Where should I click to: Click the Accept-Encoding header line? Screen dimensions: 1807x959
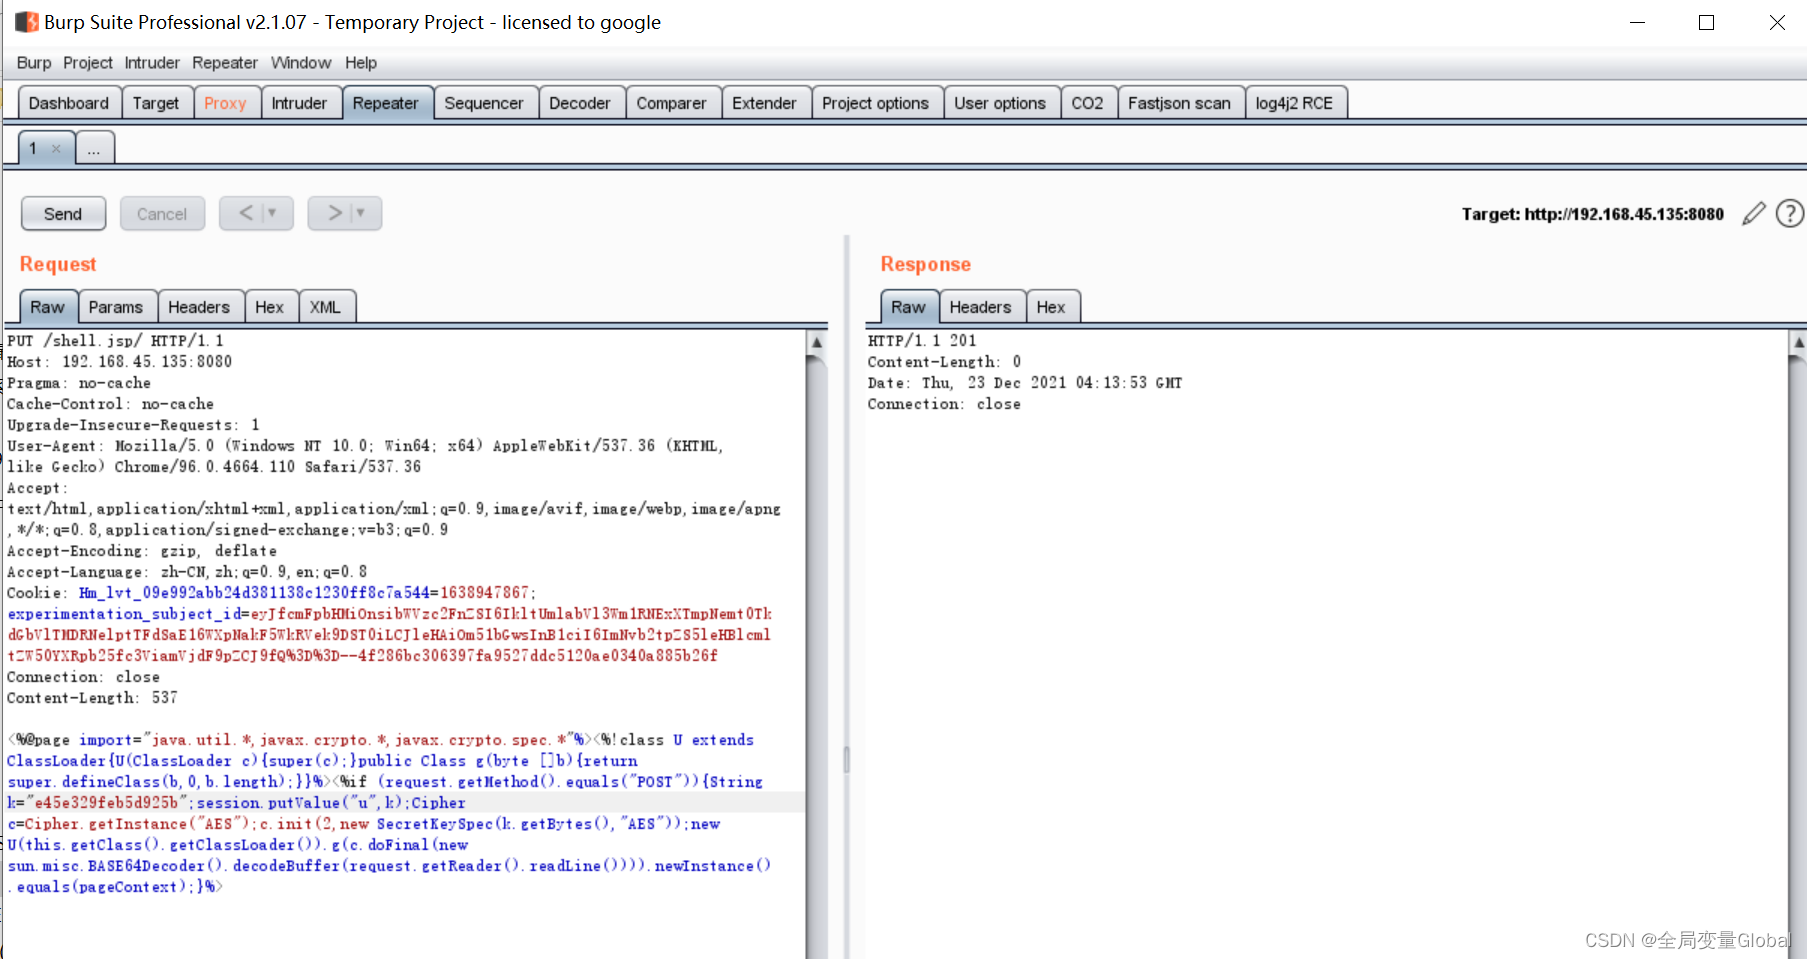pos(142,550)
